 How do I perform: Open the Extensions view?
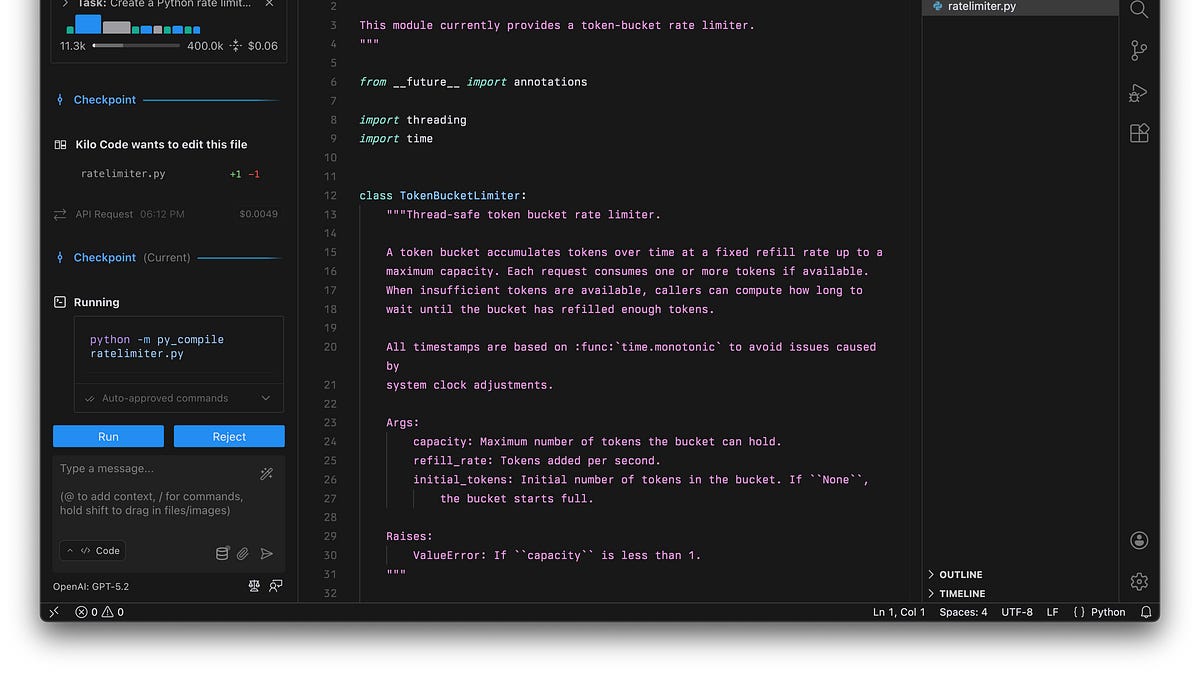pyautogui.click(x=1138, y=132)
